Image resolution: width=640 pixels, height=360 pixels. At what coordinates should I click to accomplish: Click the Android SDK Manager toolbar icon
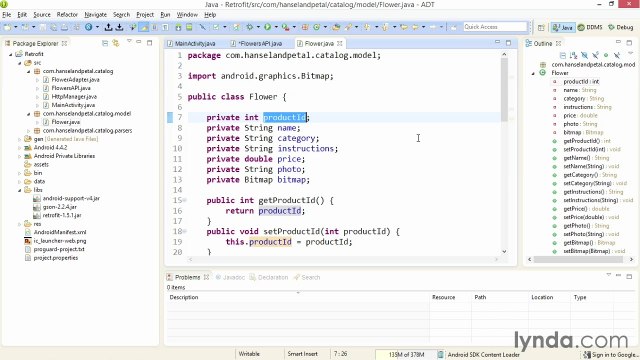[178, 27]
